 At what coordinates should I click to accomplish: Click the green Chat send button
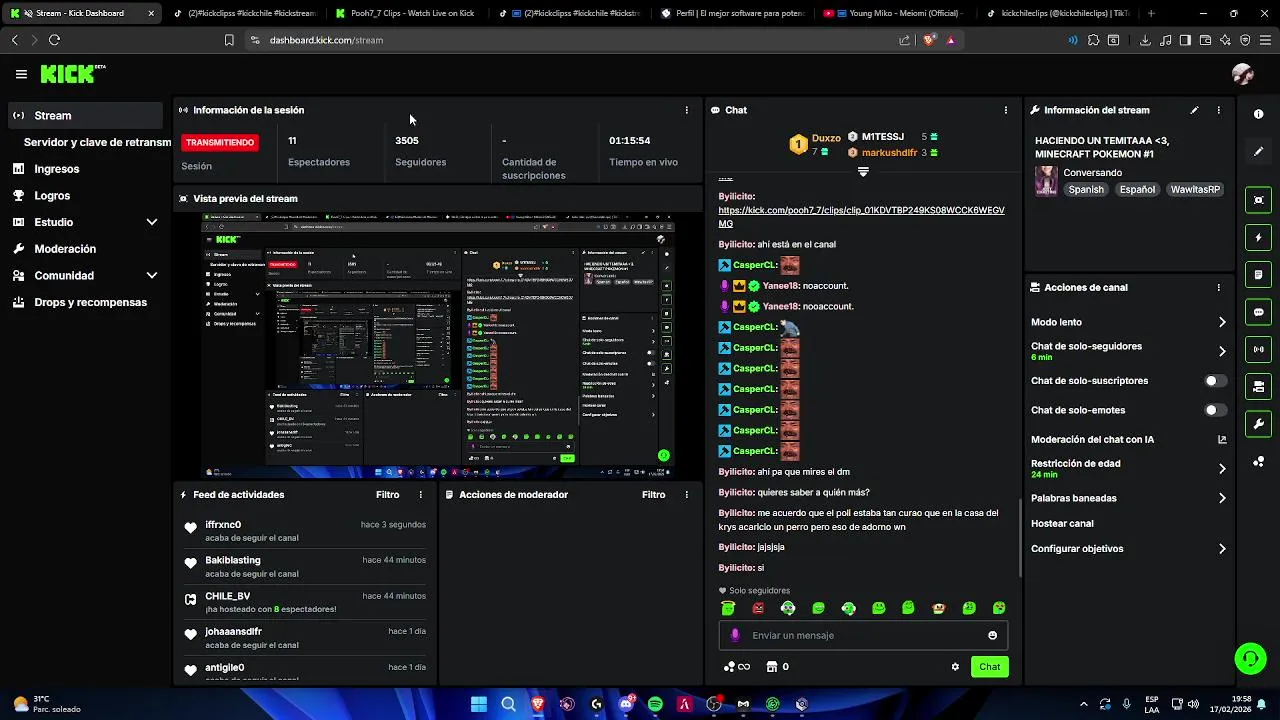(x=989, y=667)
